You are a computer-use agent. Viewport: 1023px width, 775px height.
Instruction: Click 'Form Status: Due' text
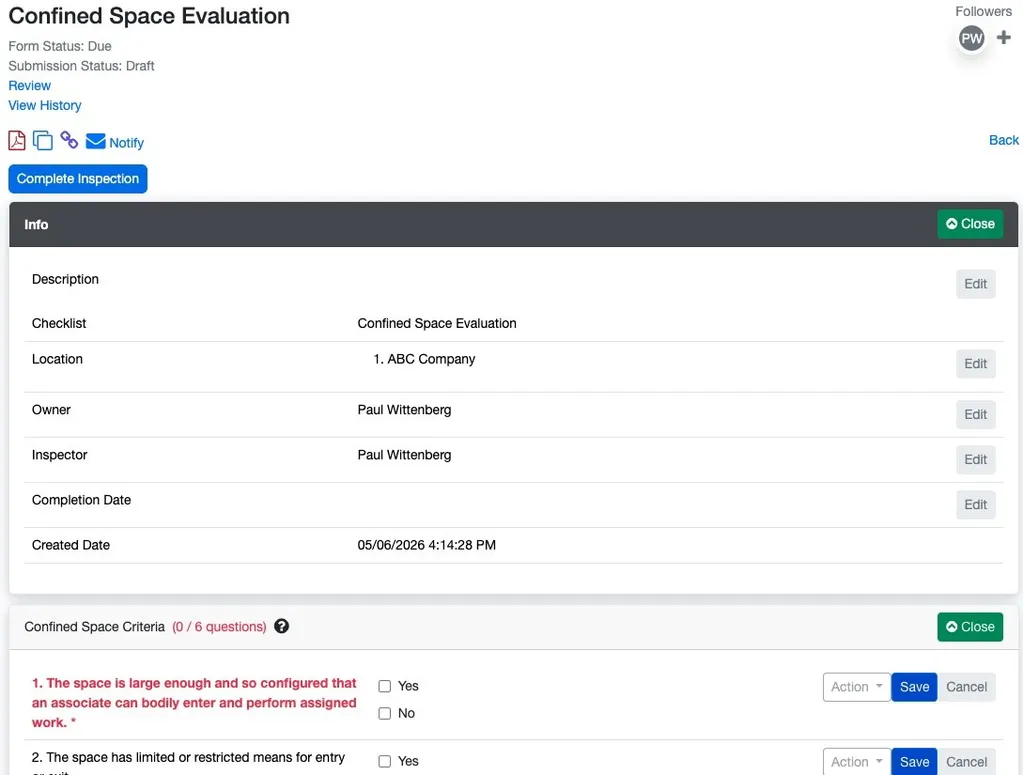(x=60, y=46)
